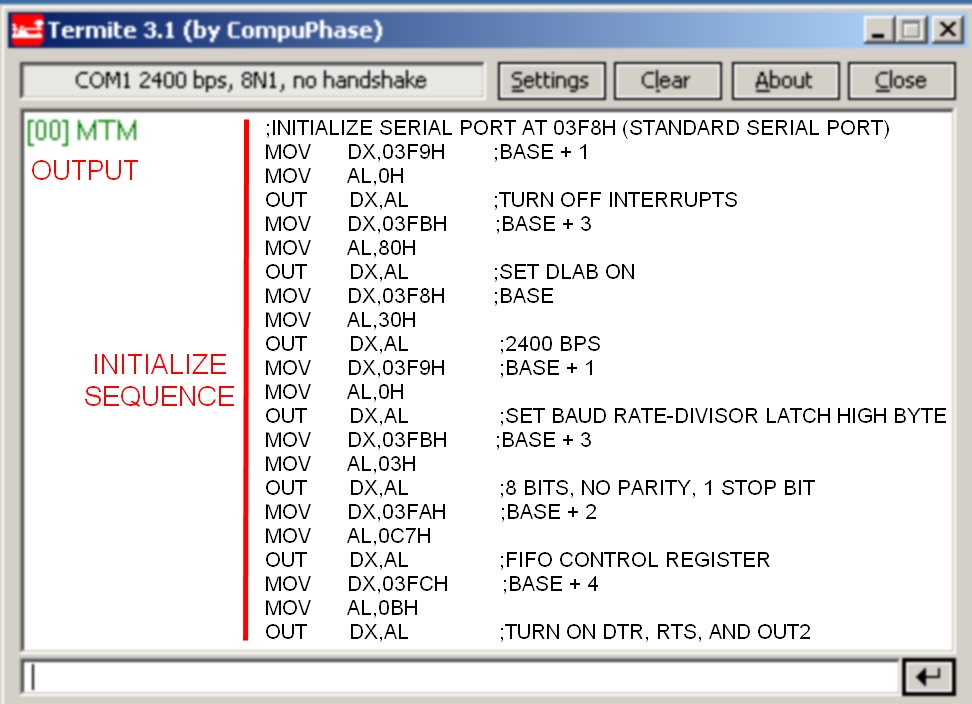Maximize the Termite 3.1 window
The width and height of the screenshot is (972, 704).
pyautogui.click(x=912, y=30)
